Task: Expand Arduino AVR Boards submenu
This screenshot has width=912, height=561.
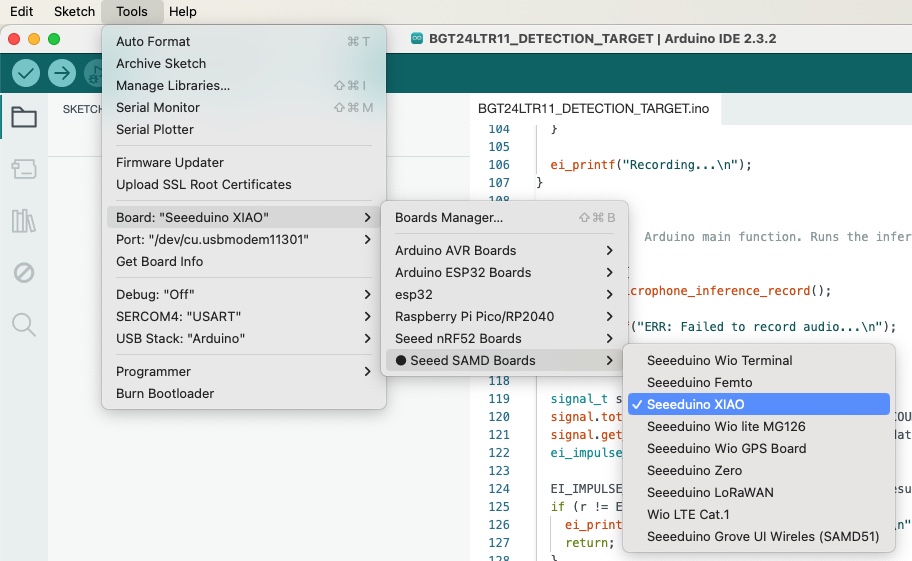Action: (504, 251)
